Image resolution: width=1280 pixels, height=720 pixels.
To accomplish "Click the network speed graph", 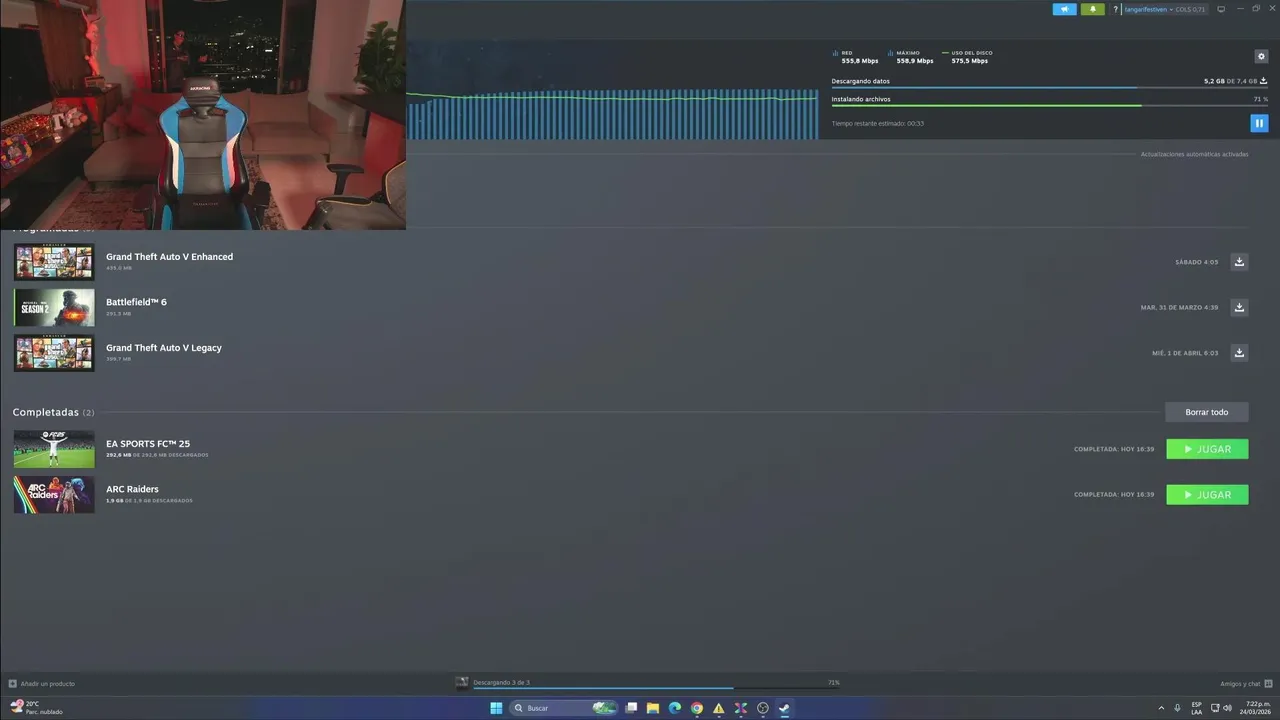I will (x=612, y=115).
